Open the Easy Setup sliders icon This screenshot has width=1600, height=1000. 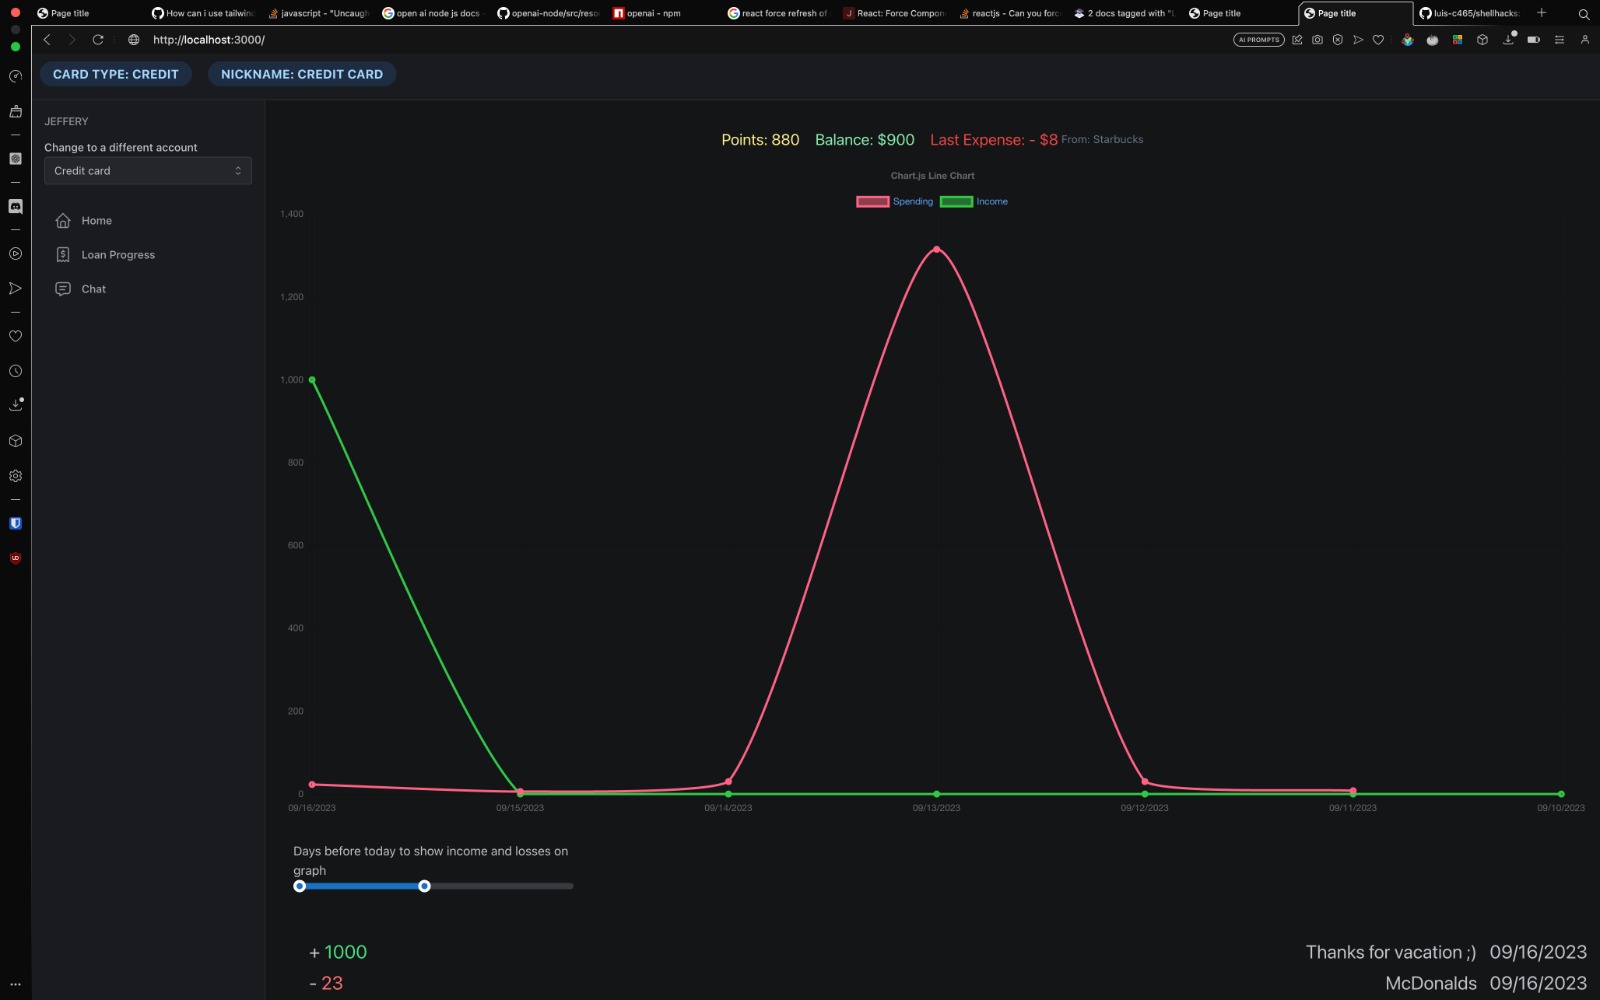[1559, 40]
